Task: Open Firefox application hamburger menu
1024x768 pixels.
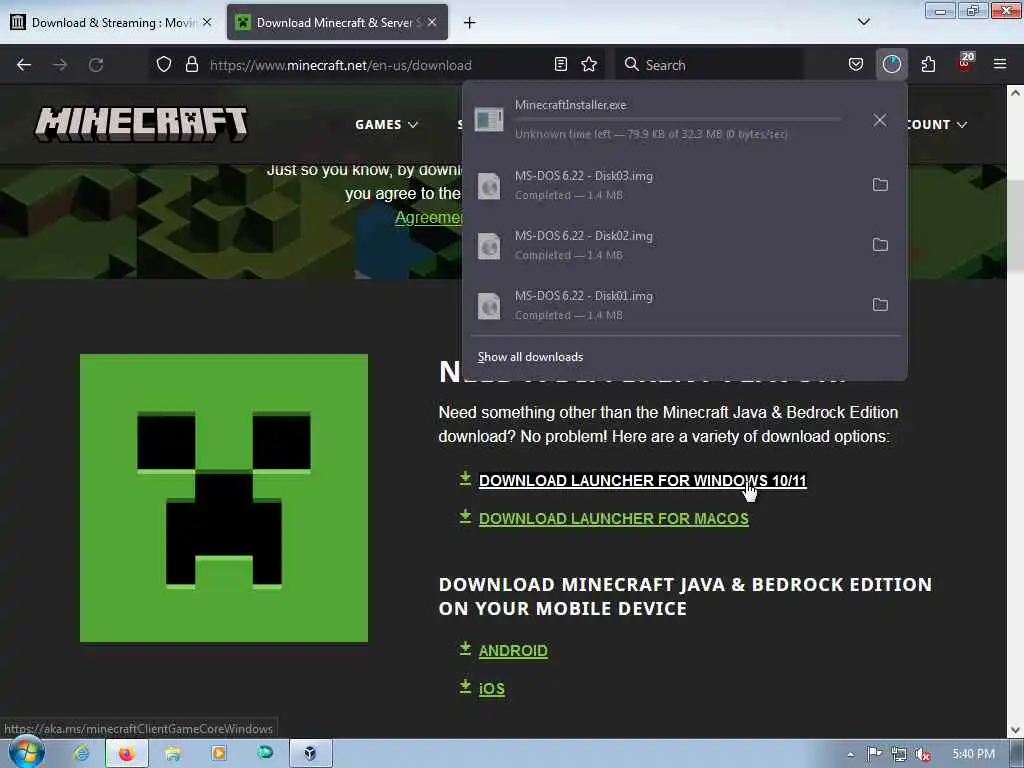Action: pyautogui.click(x=1000, y=65)
